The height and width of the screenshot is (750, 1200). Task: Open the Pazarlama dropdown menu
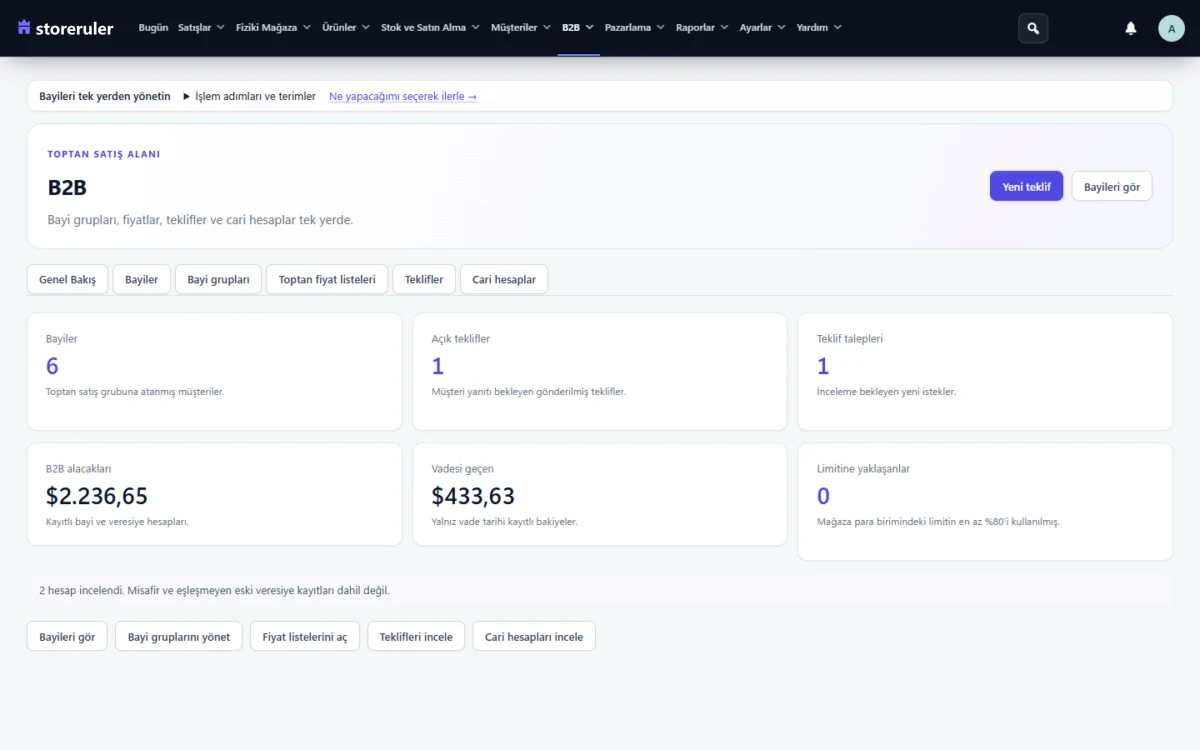tap(635, 28)
